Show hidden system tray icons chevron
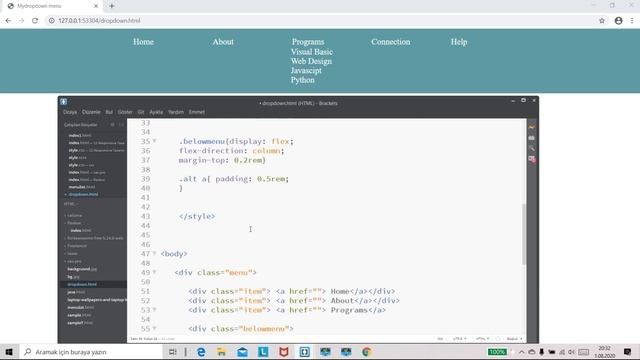 (522, 352)
